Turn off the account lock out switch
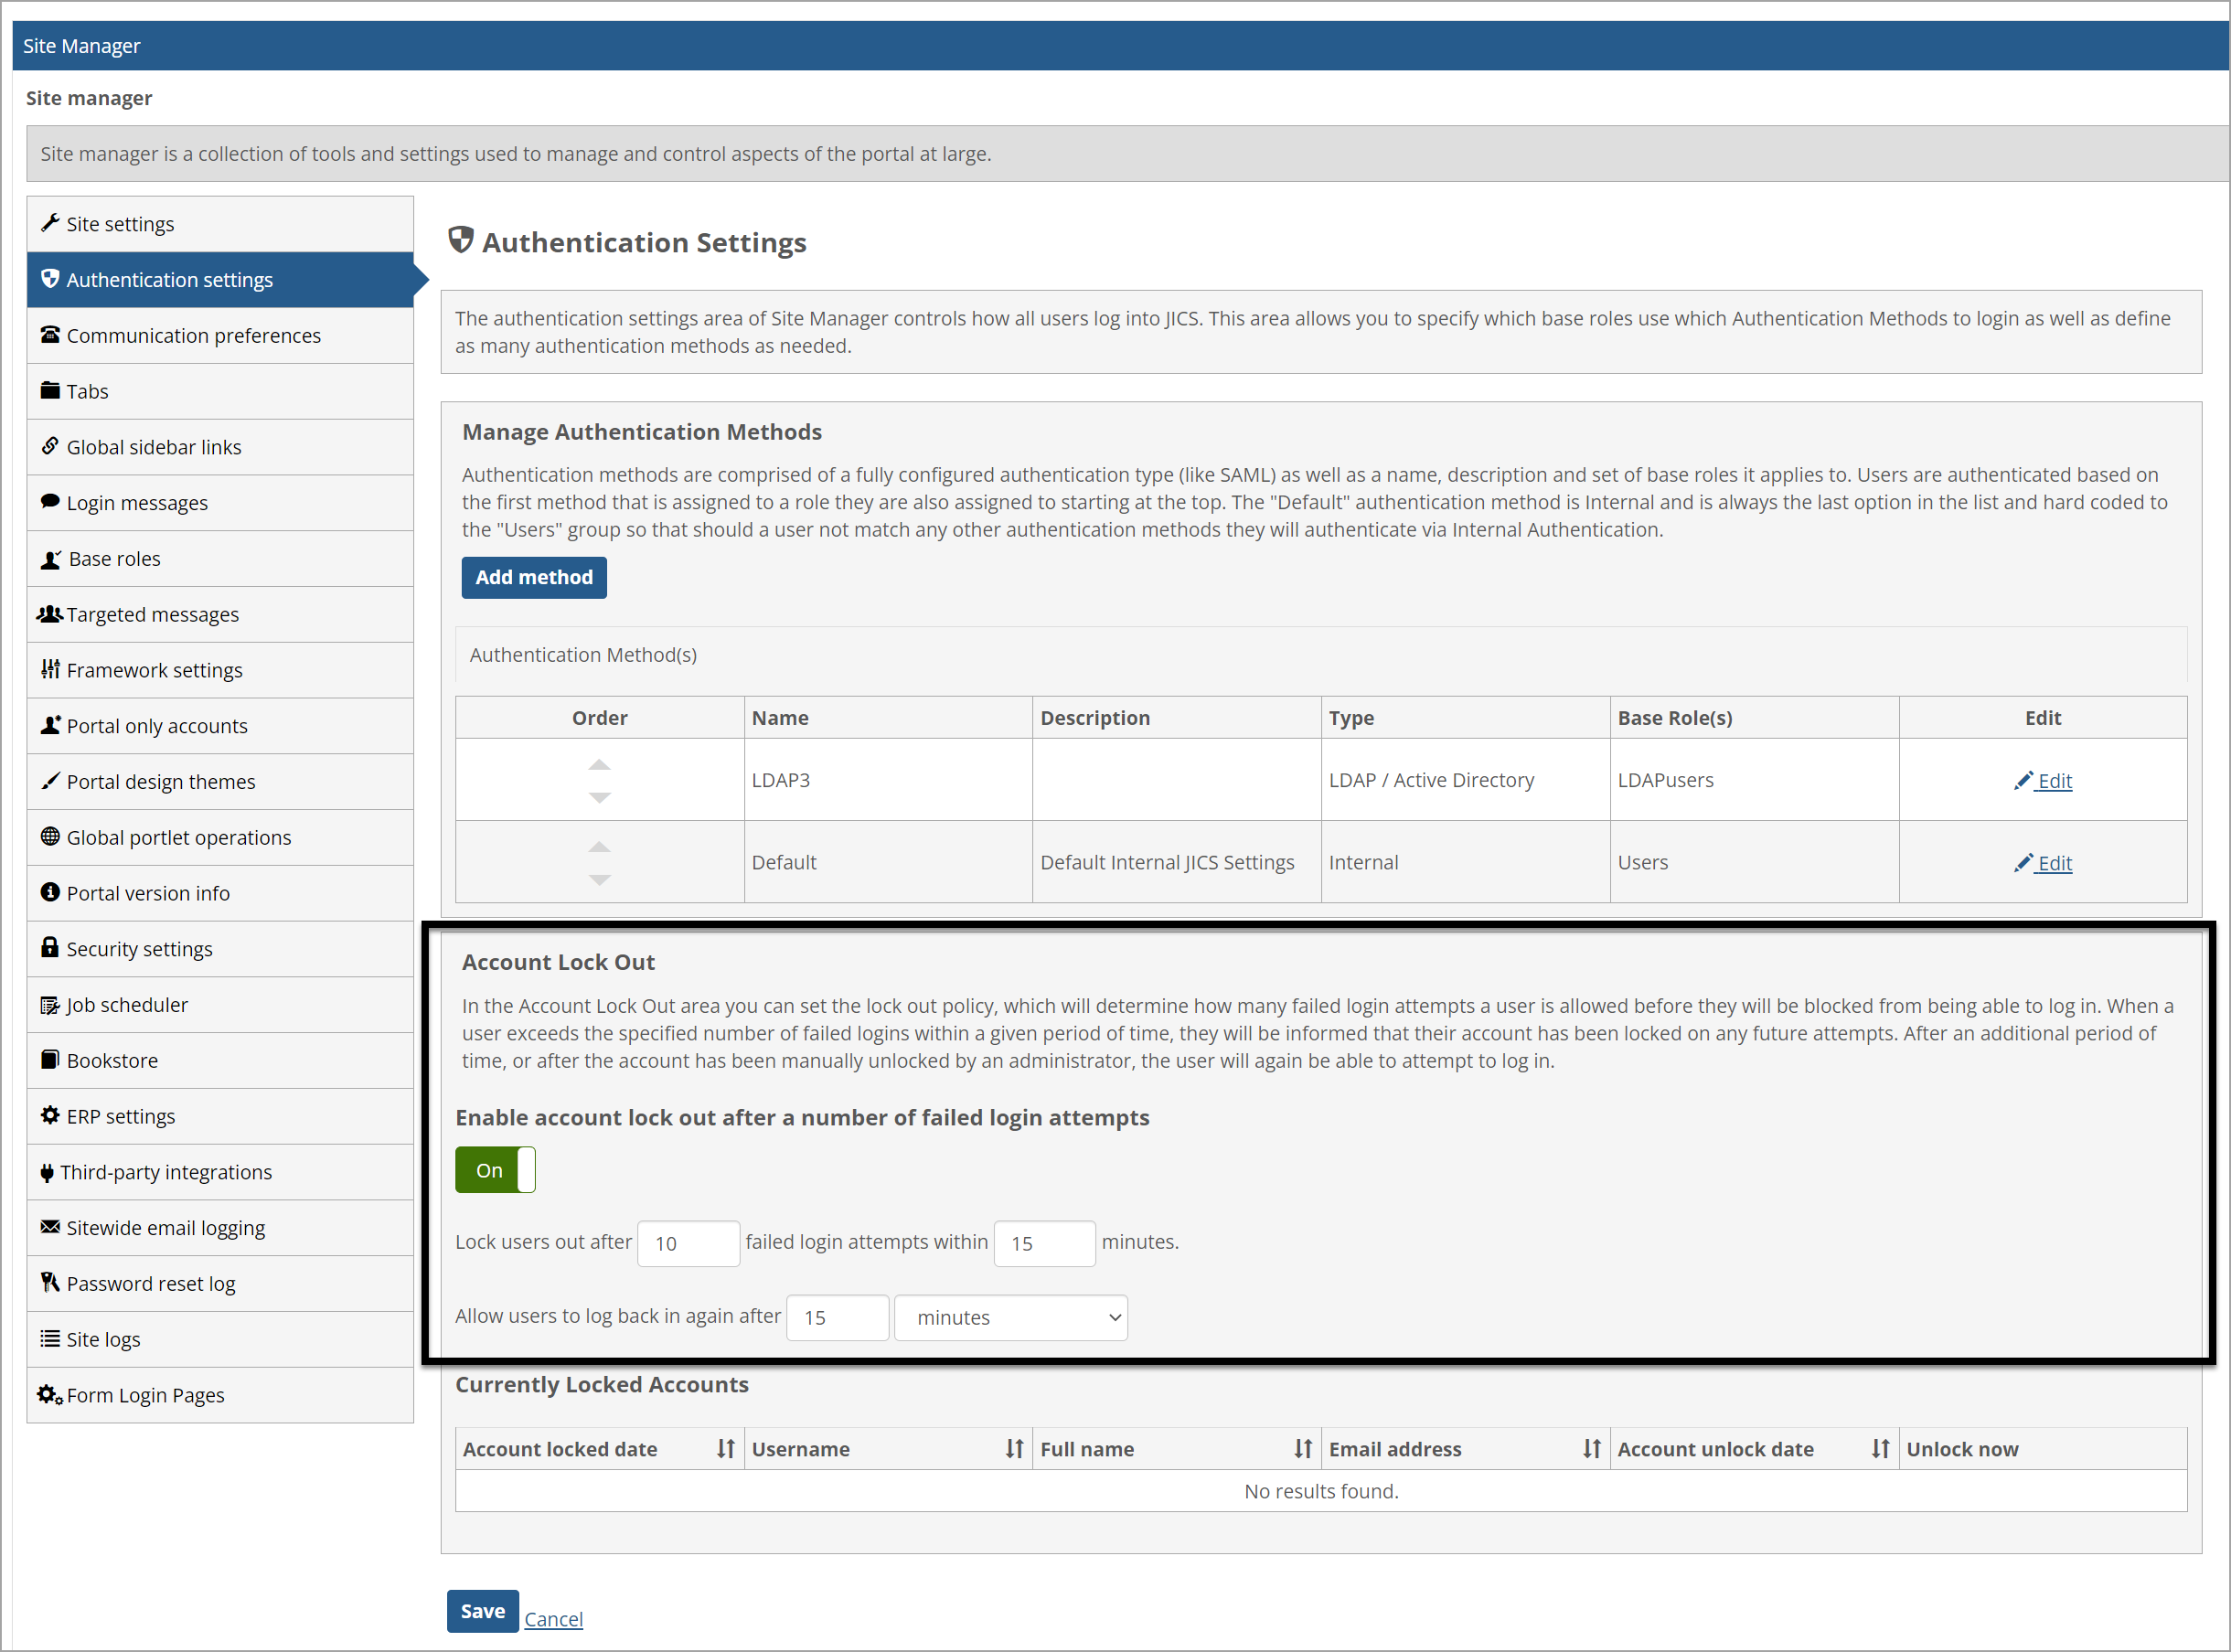Screen dimensions: 2231x1652 click(x=494, y=1169)
